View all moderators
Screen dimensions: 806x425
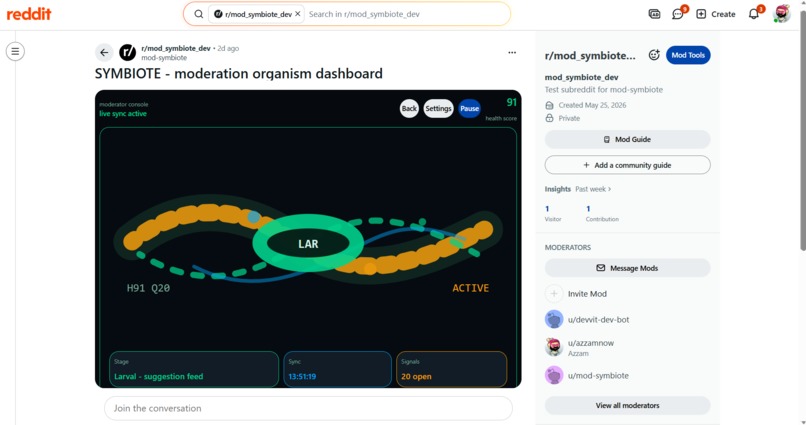[x=628, y=405]
